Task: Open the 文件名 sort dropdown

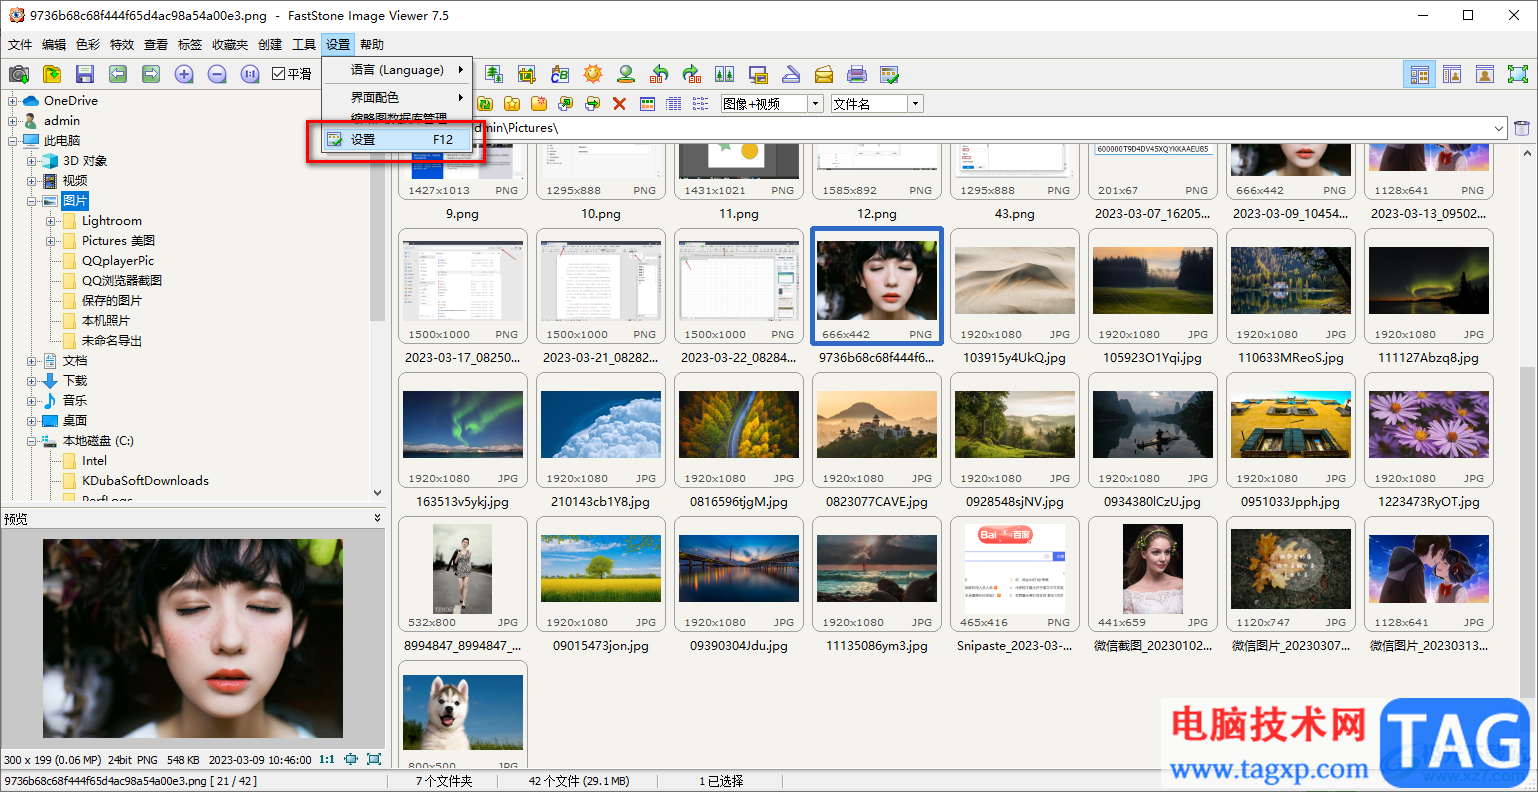Action: [915, 104]
